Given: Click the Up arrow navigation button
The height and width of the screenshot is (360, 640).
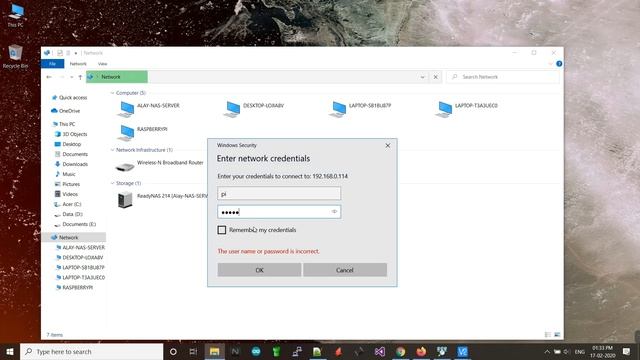Looking at the screenshot, I should tap(80, 77).
